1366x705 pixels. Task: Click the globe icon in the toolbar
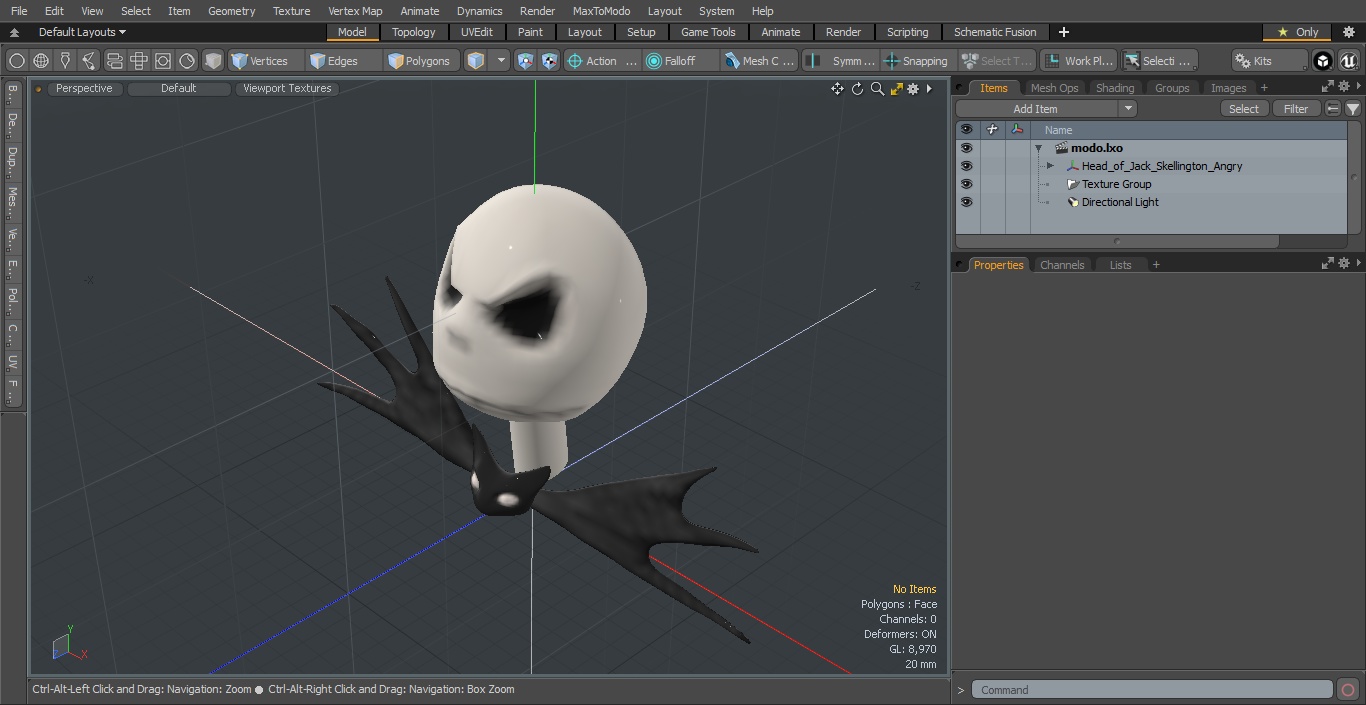point(41,61)
